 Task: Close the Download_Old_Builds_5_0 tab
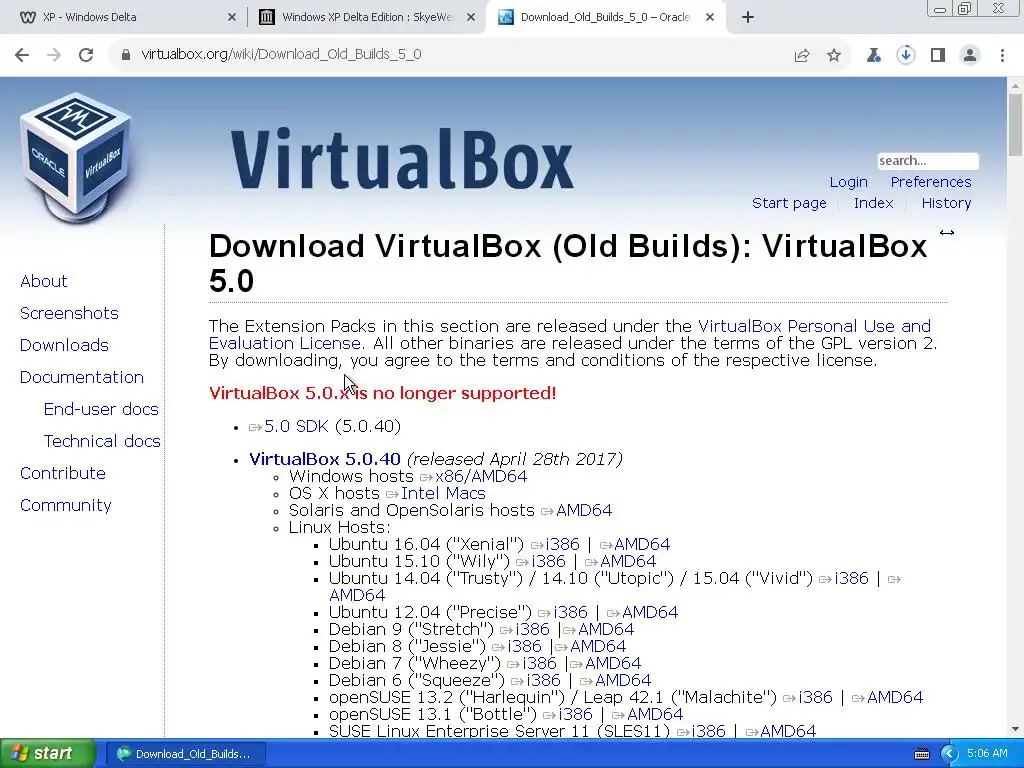pos(710,18)
